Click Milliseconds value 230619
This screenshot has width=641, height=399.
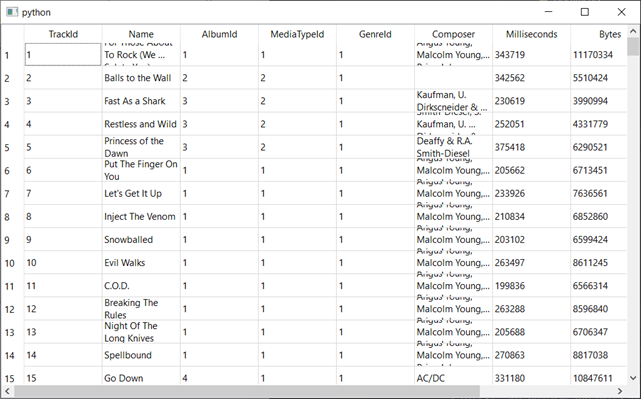tap(531, 101)
